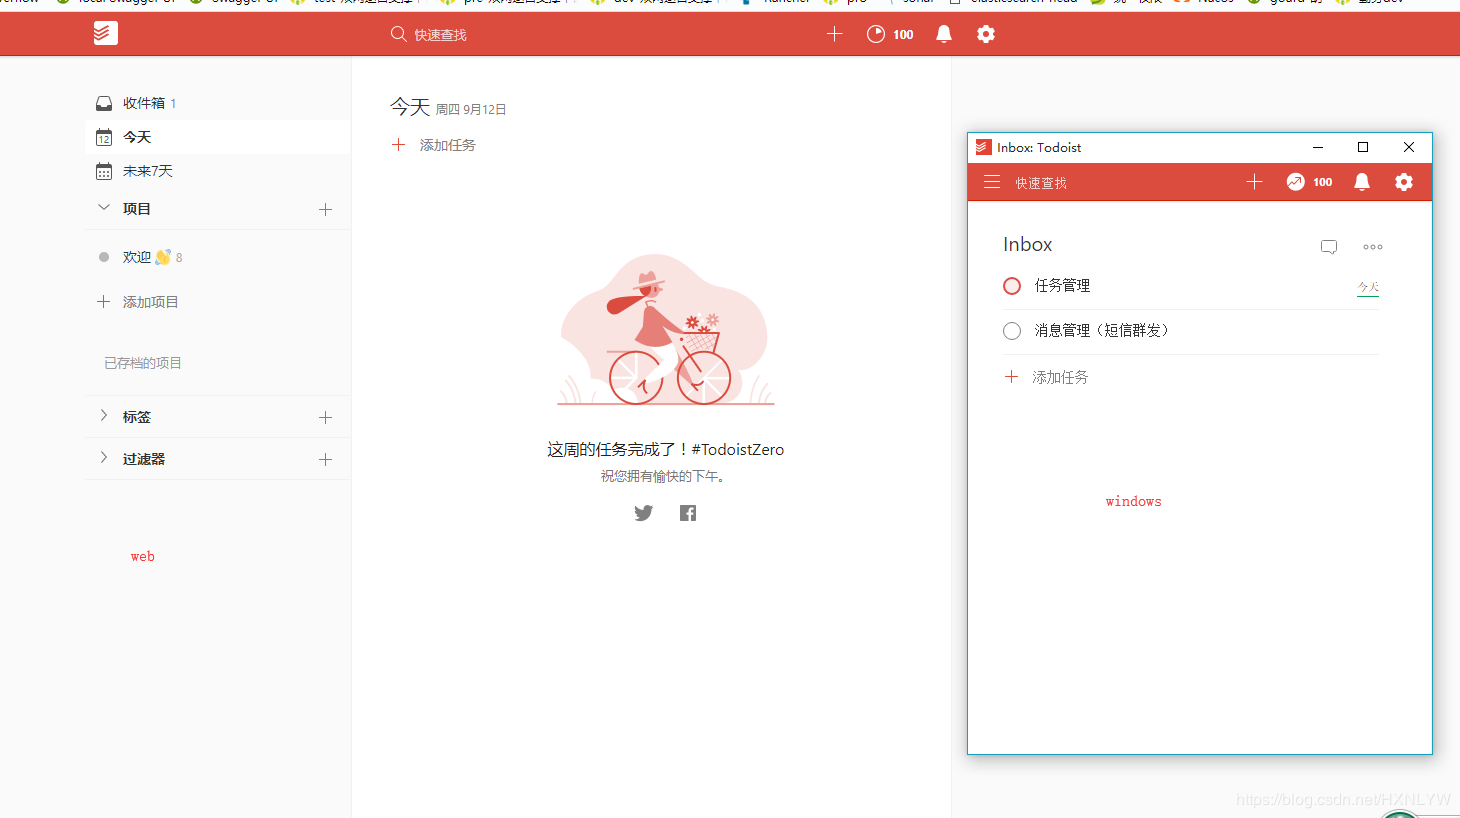Open the Inbox three-dot more menu

pyautogui.click(x=1373, y=246)
